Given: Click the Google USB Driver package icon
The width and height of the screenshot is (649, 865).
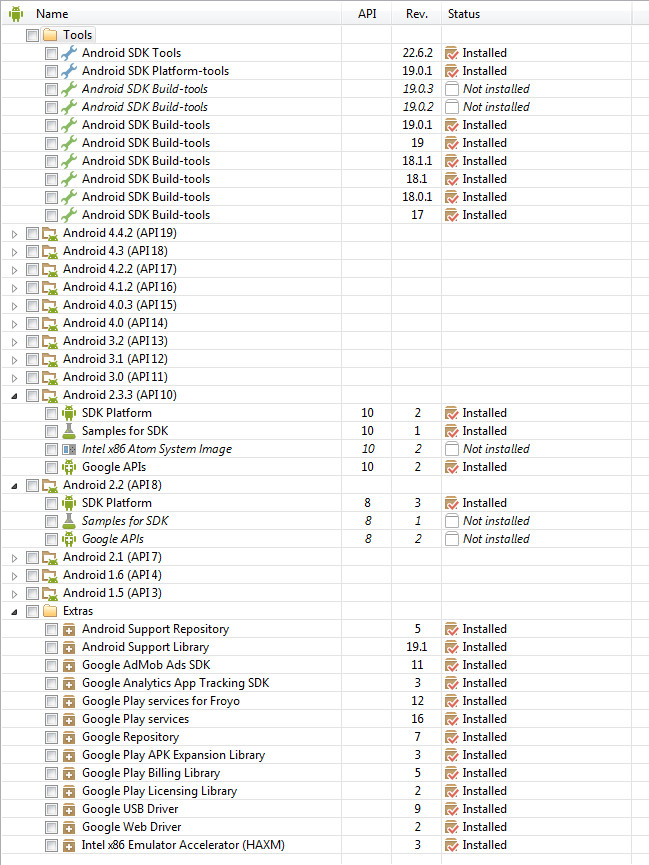Looking at the screenshot, I should (69, 809).
